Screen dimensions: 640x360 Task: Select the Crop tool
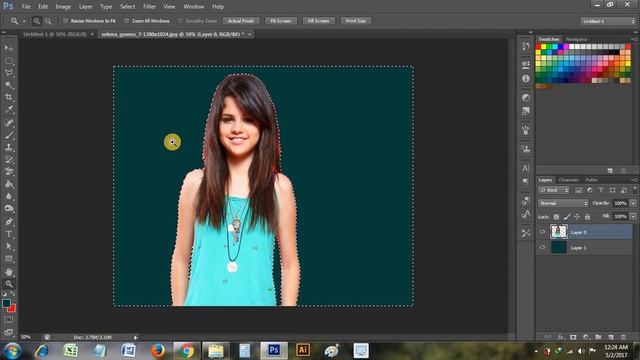click(x=9, y=98)
